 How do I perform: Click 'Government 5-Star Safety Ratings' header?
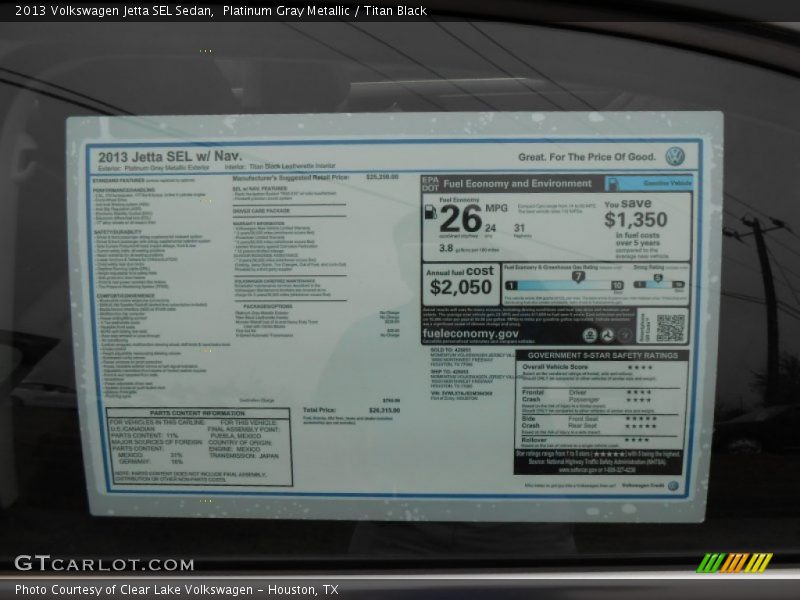(603, 355)
